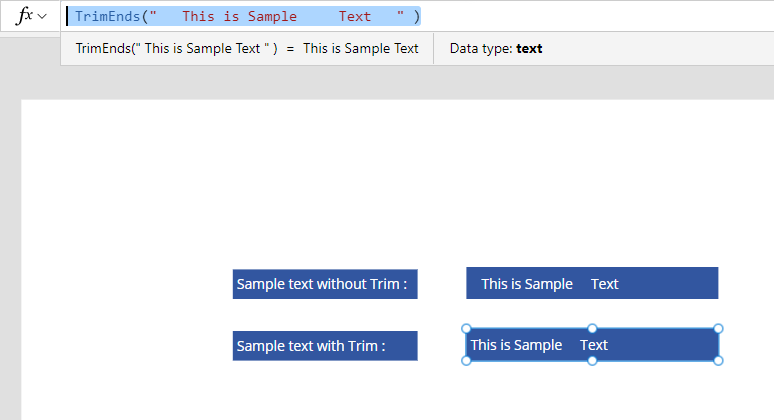The height and width of the screenshot is (420, 774).
Task: Click the Data type: text indicator
Action: pyautogui.click(x=496, y=48)
